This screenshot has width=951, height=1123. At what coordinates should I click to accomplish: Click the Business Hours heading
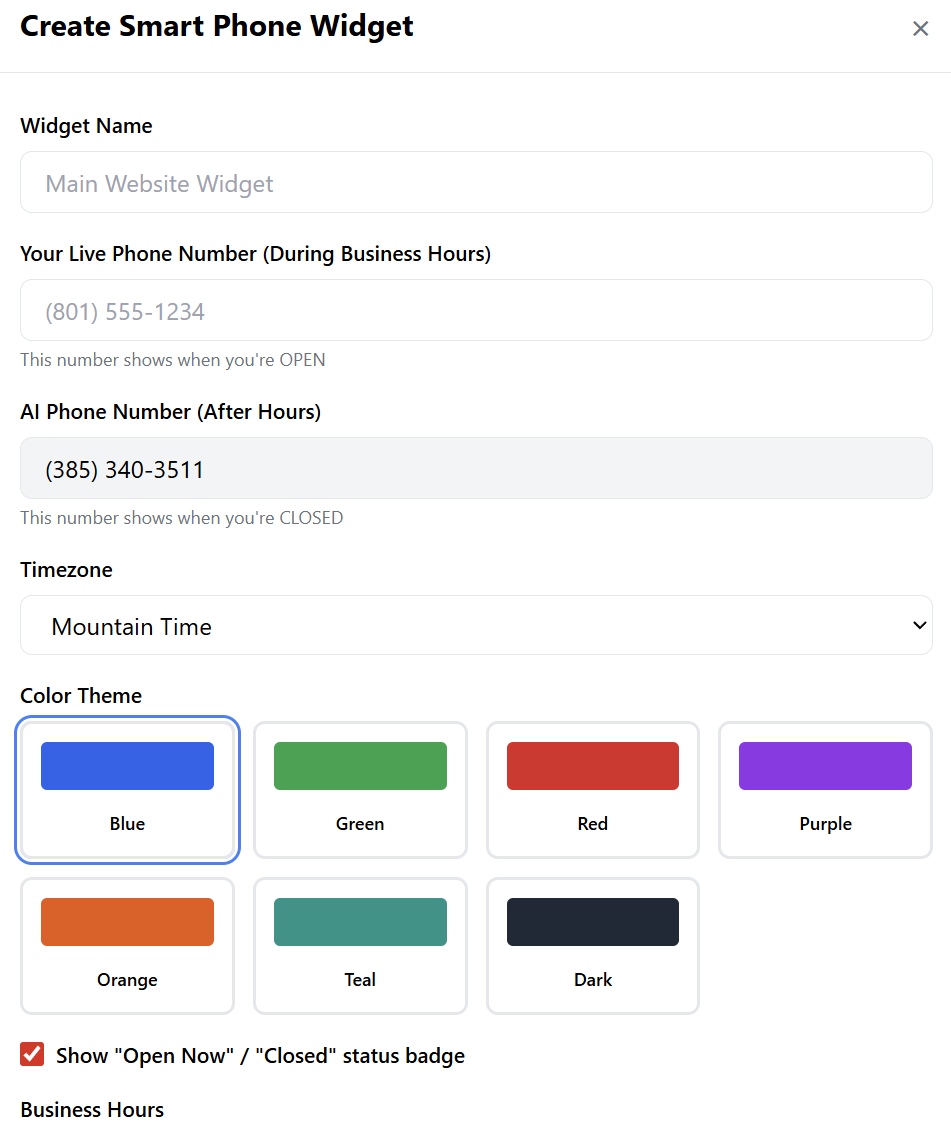92,1110
